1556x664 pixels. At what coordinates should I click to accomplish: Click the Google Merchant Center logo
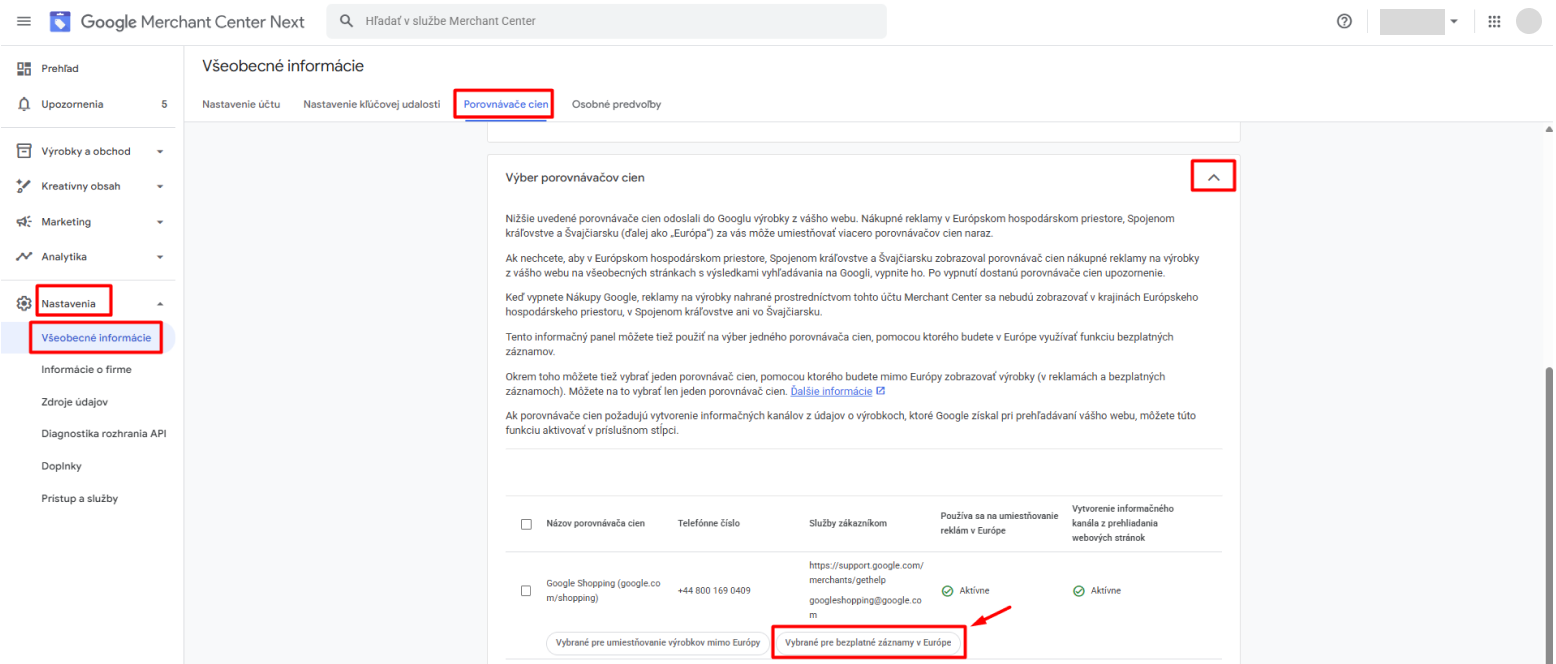tap(60, 21)
